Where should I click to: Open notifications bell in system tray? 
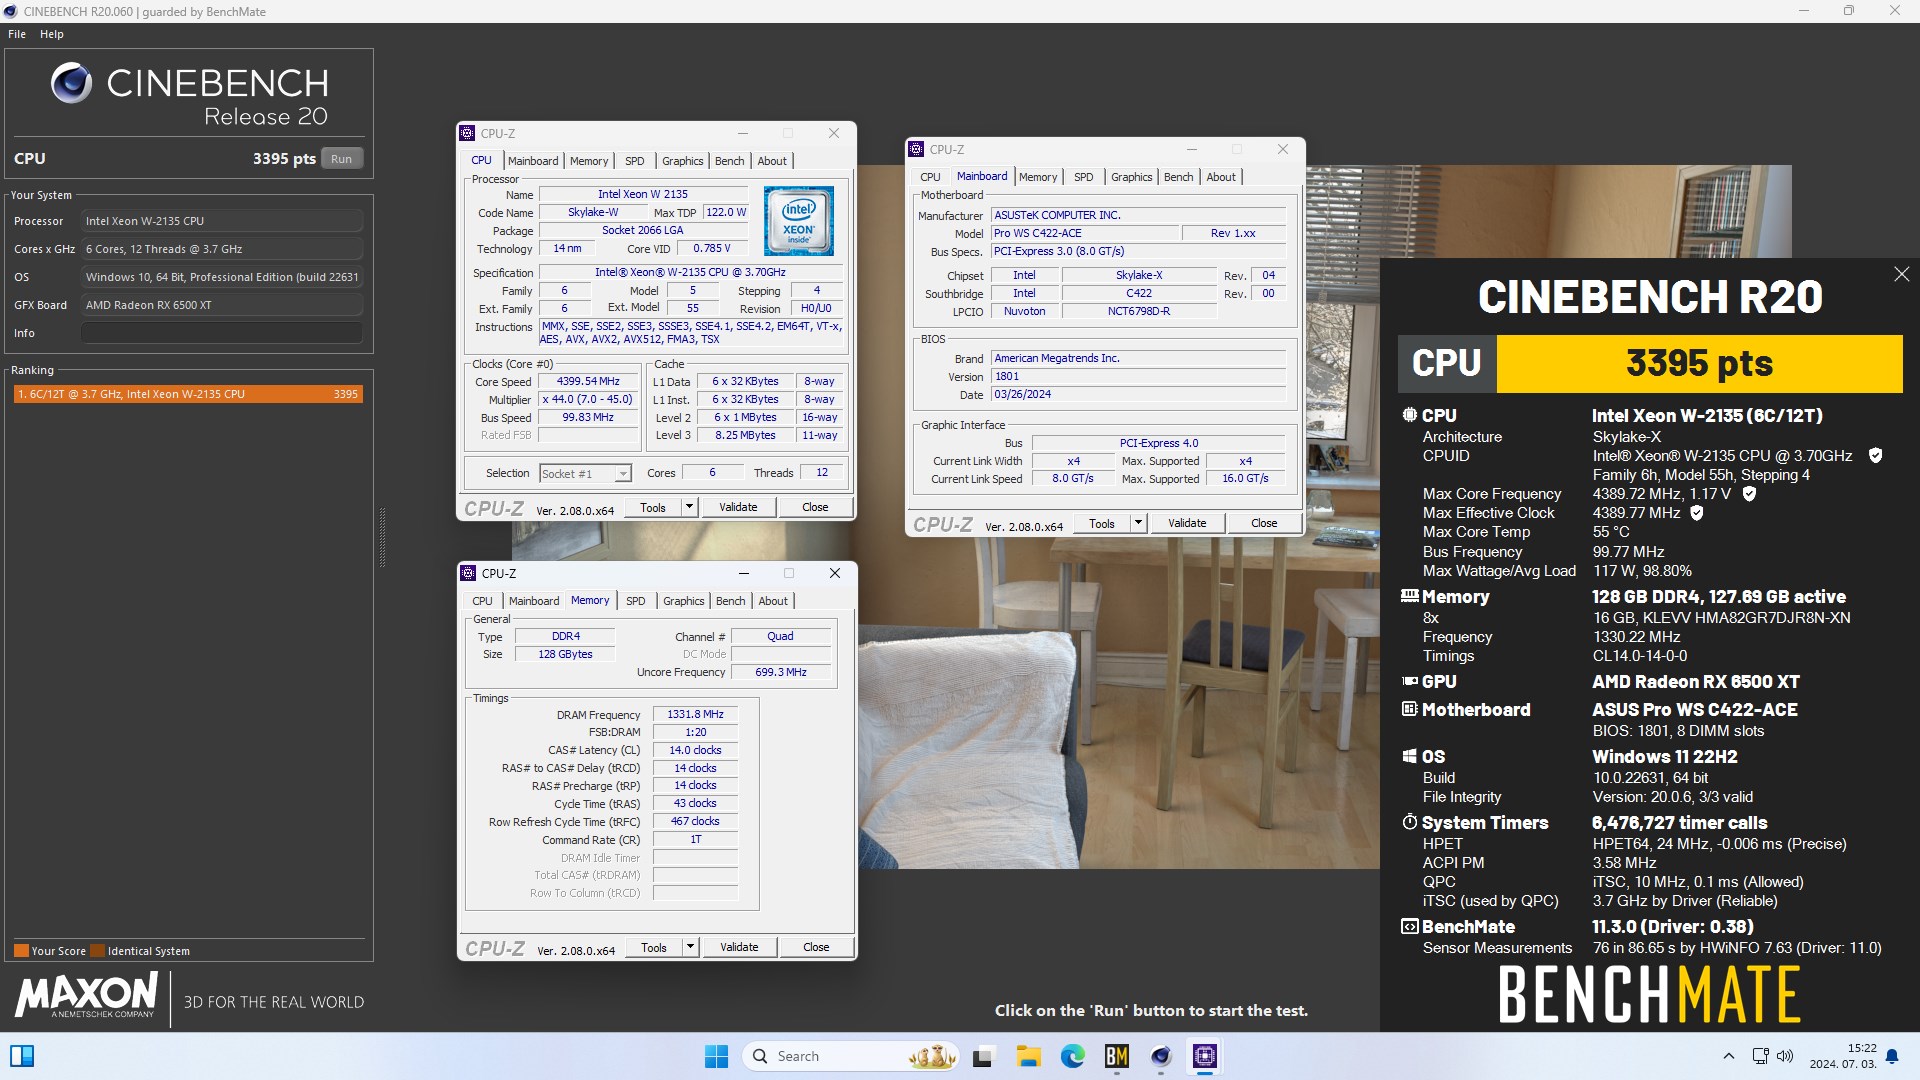click(1892, 1056)
